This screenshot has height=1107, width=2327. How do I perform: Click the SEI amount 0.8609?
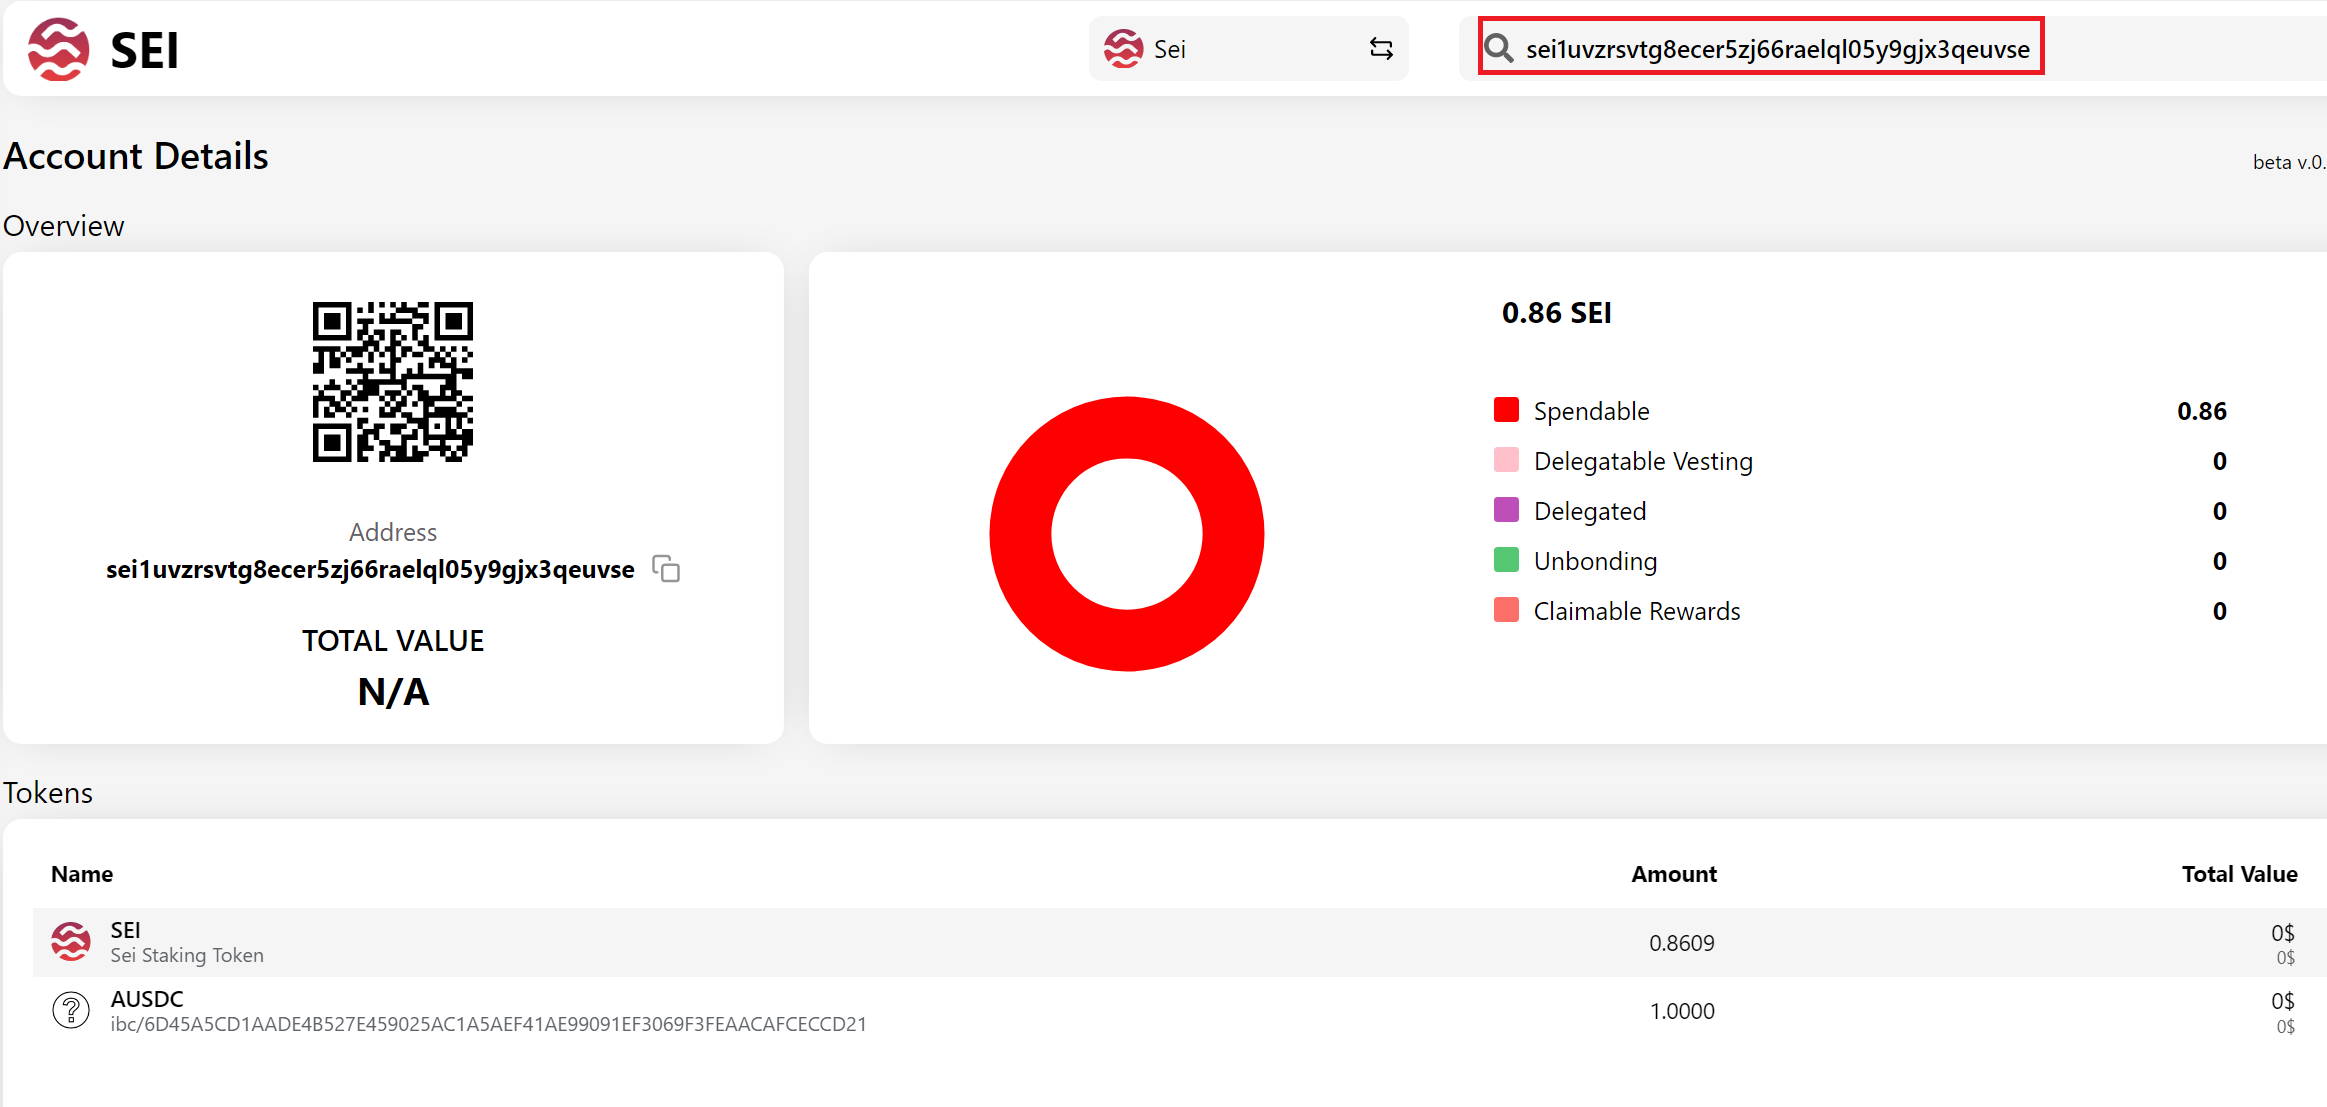(x=1681, y=943)
